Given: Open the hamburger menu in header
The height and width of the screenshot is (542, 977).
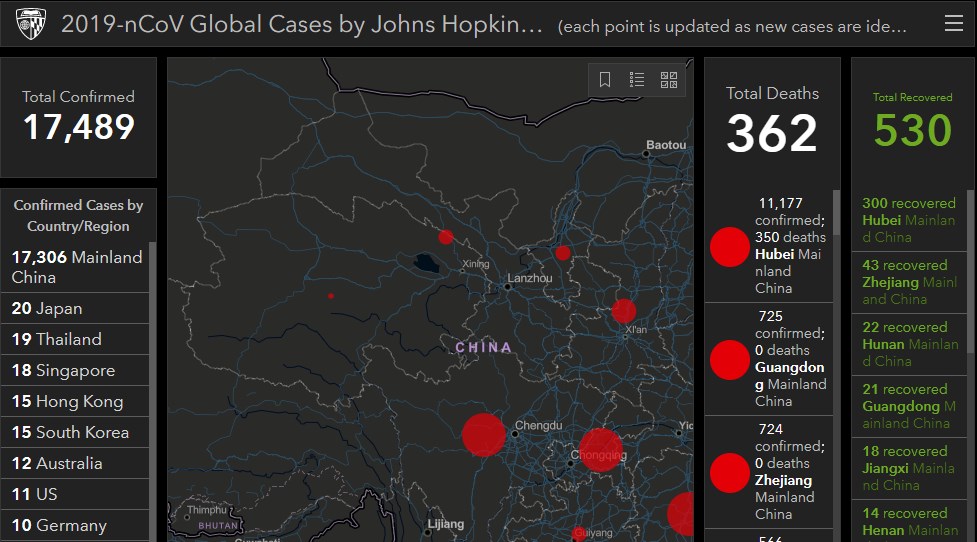Looking at the screenshot, I should pos(953,24).
